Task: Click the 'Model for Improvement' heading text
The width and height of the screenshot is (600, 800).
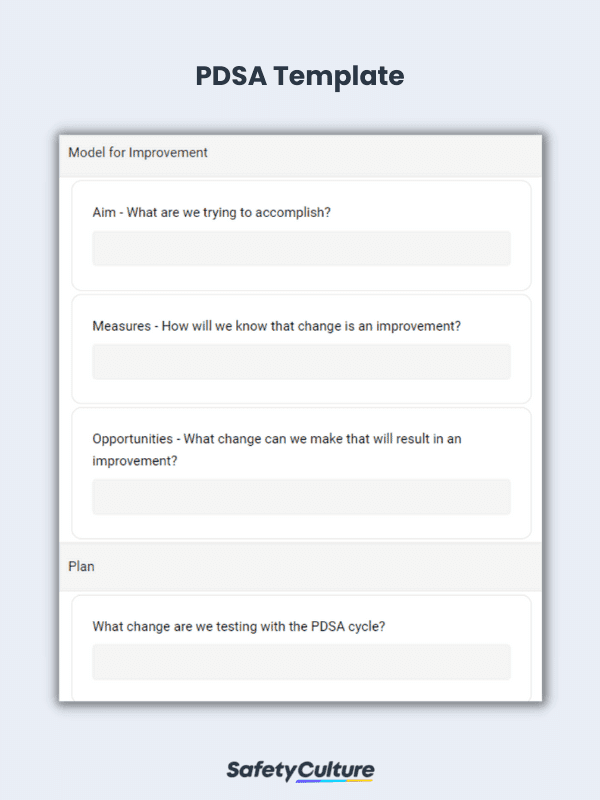Action: [138, 153]
